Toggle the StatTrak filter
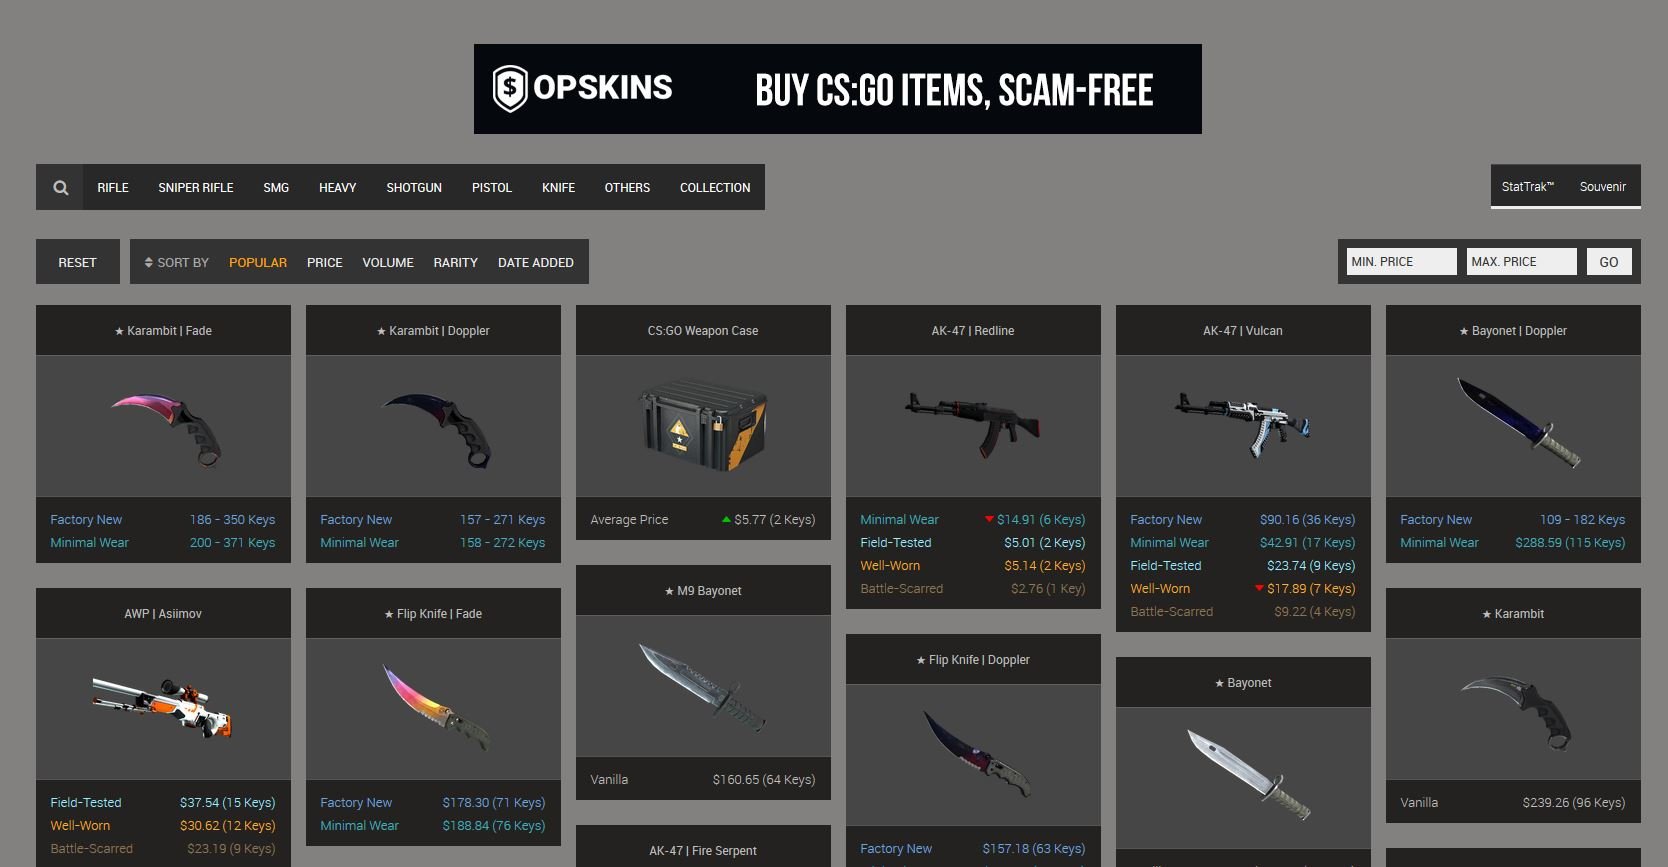1668x867 pixels. [x=1527, y=187]
